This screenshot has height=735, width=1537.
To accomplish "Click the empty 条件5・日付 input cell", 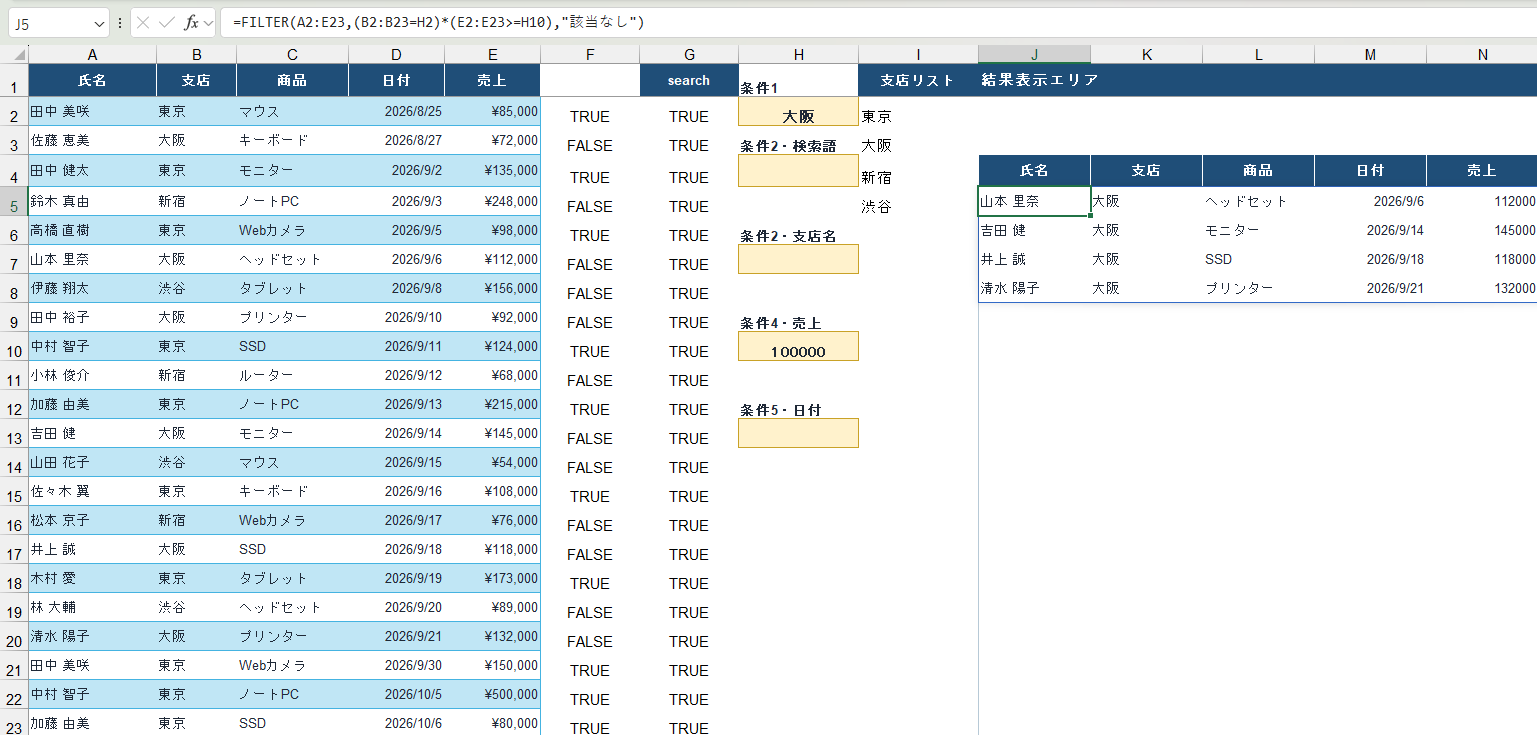I will pos(798,433).
